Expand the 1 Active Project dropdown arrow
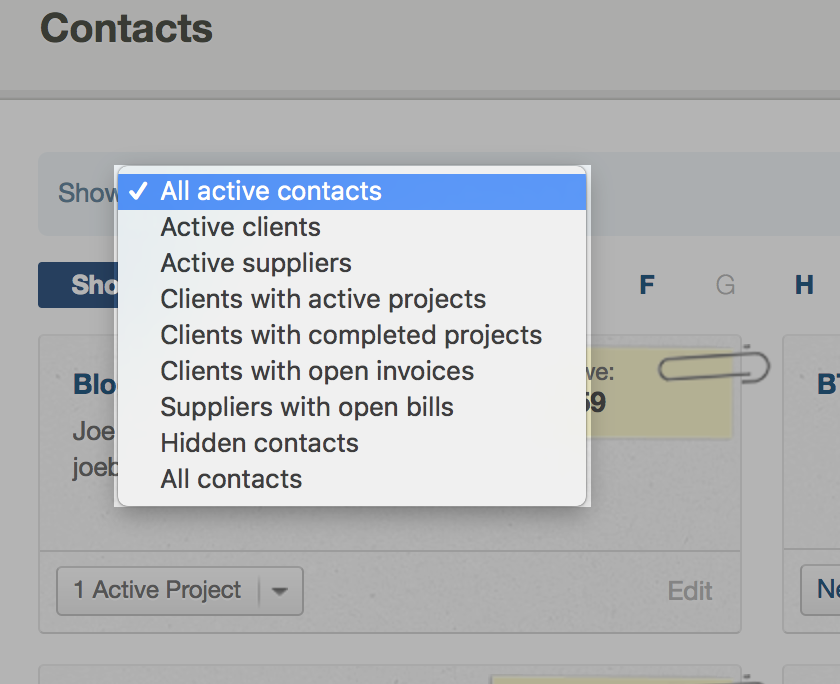Viewport: 840px width, 684px height. pyautogui.click(x=282, y=591)
